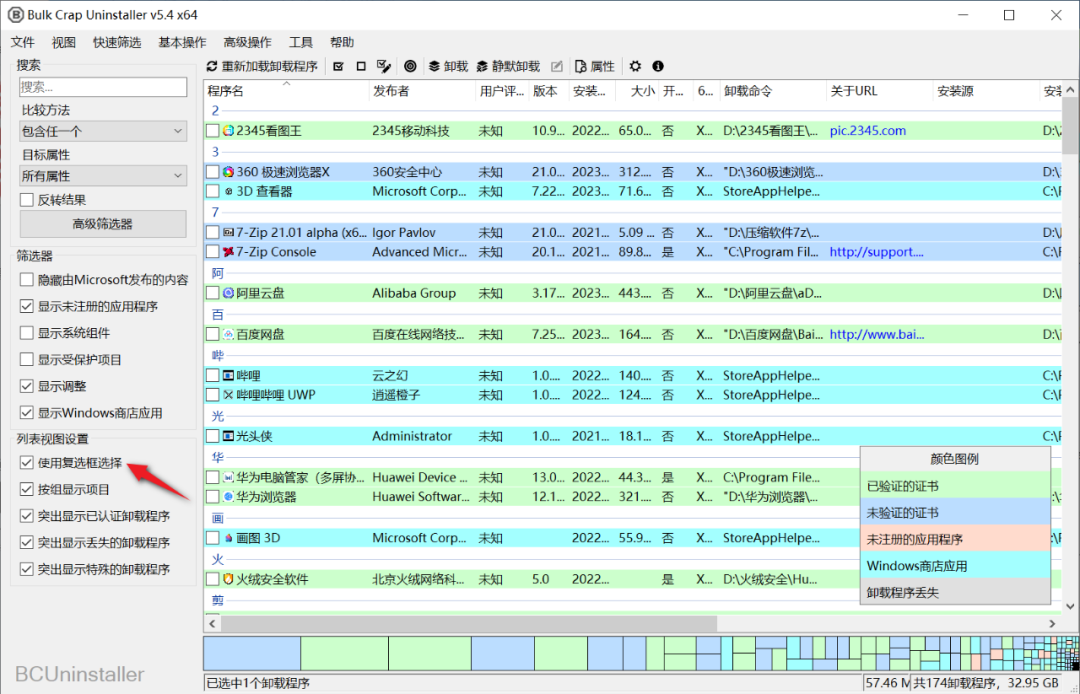Click the 卸载 uninstall toolbar button
The width and height of the screenshot is (1080, 694).
click(x=448, y=66)
